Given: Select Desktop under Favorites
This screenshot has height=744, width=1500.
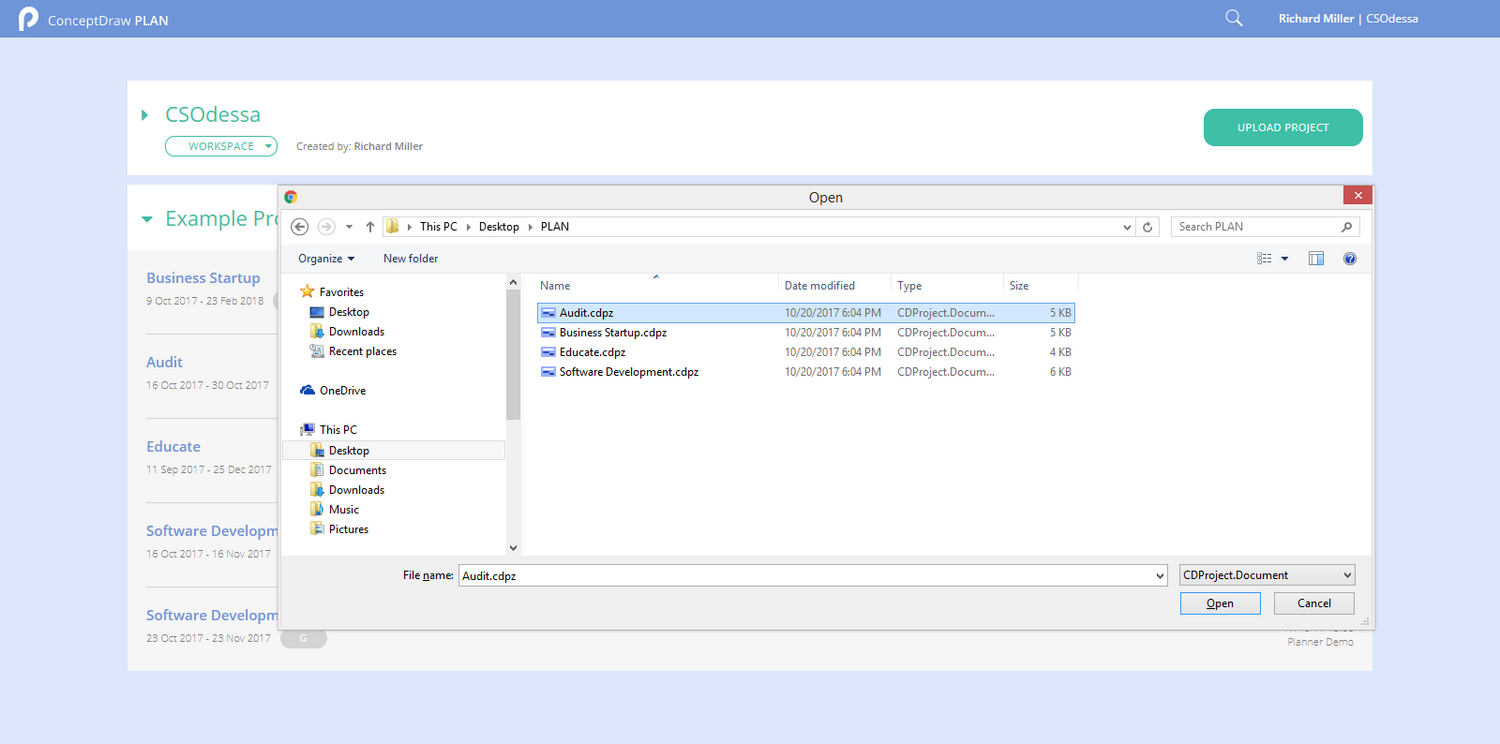Looking at the screenshot, I should 349,312.
